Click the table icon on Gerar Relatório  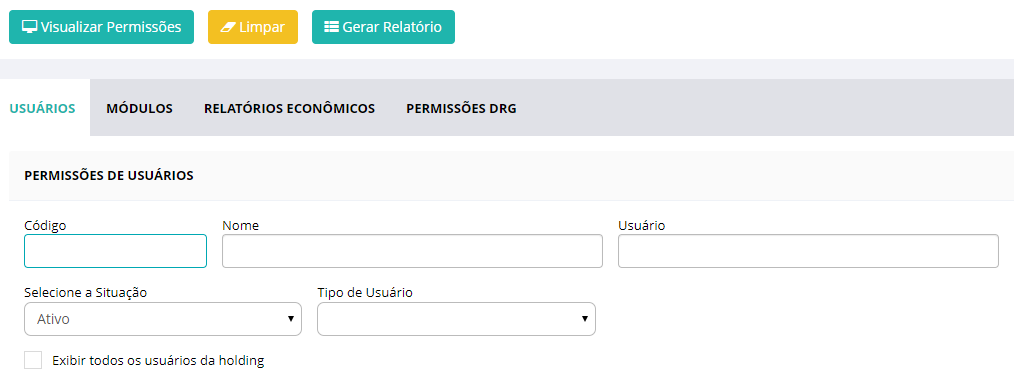(331, 27)
